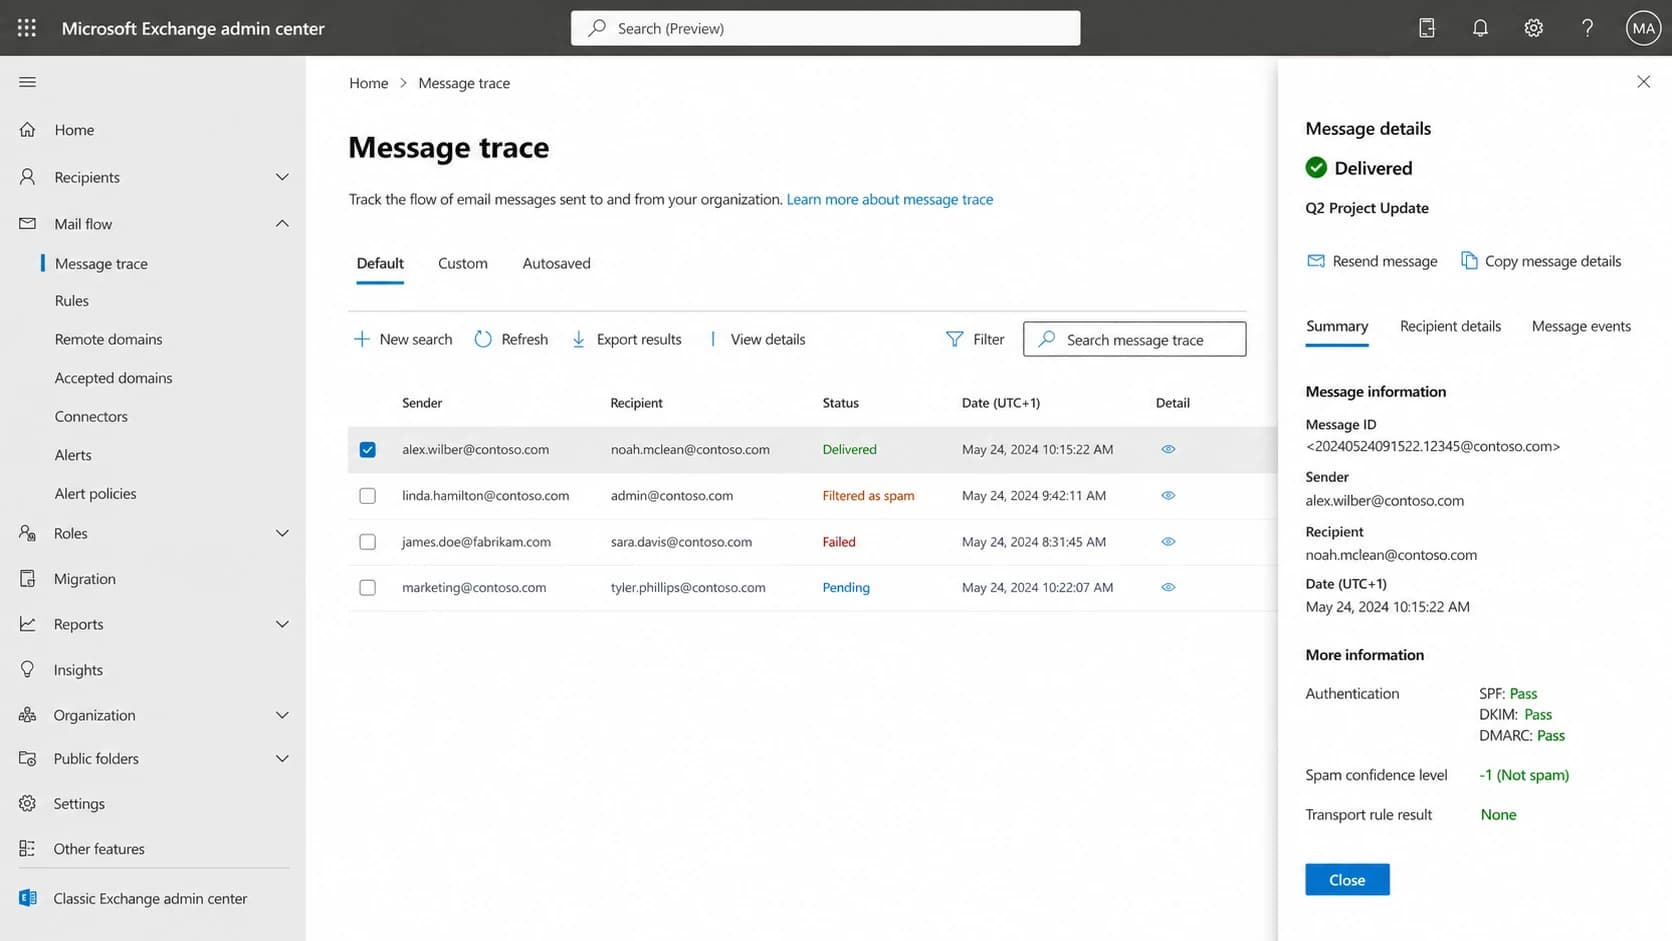Check the james.doe@fabrikam.com row checkbox
This screenshot has height=941, width=1672.
(x=367, y=541)
